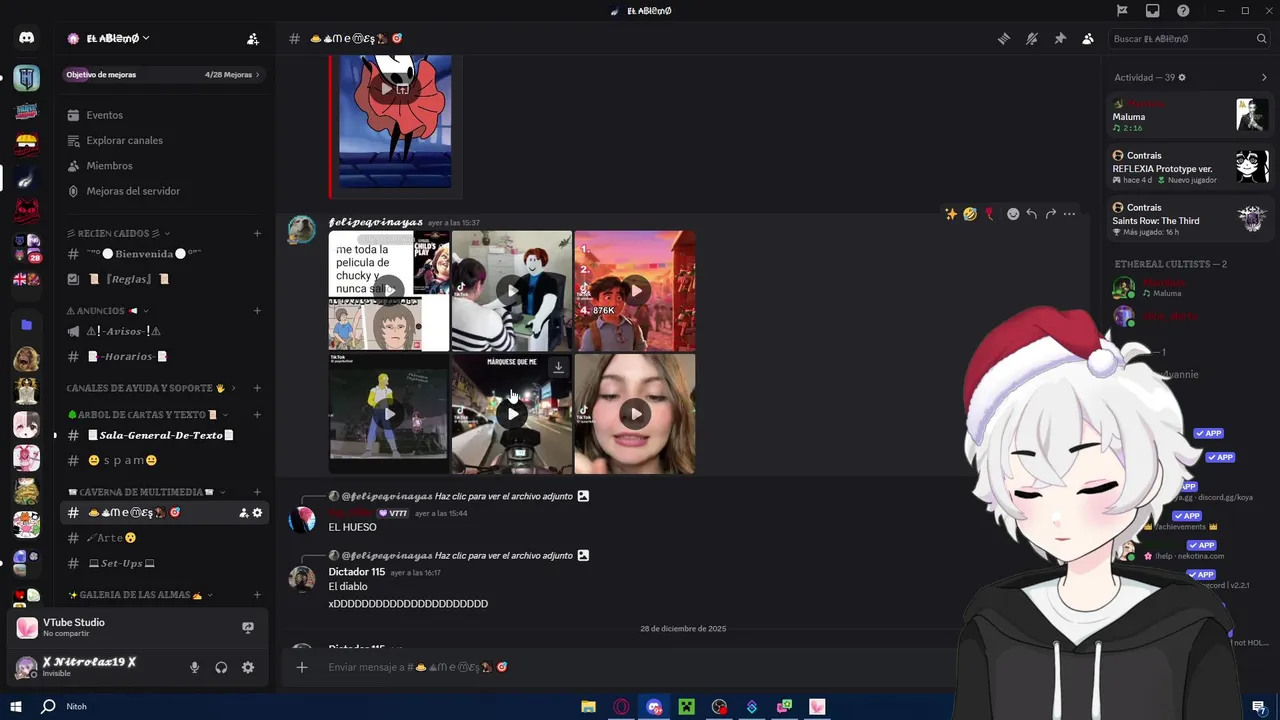Open the Horarios channel
Viewport: 1280px width, 720px height.
coord(126,357)
